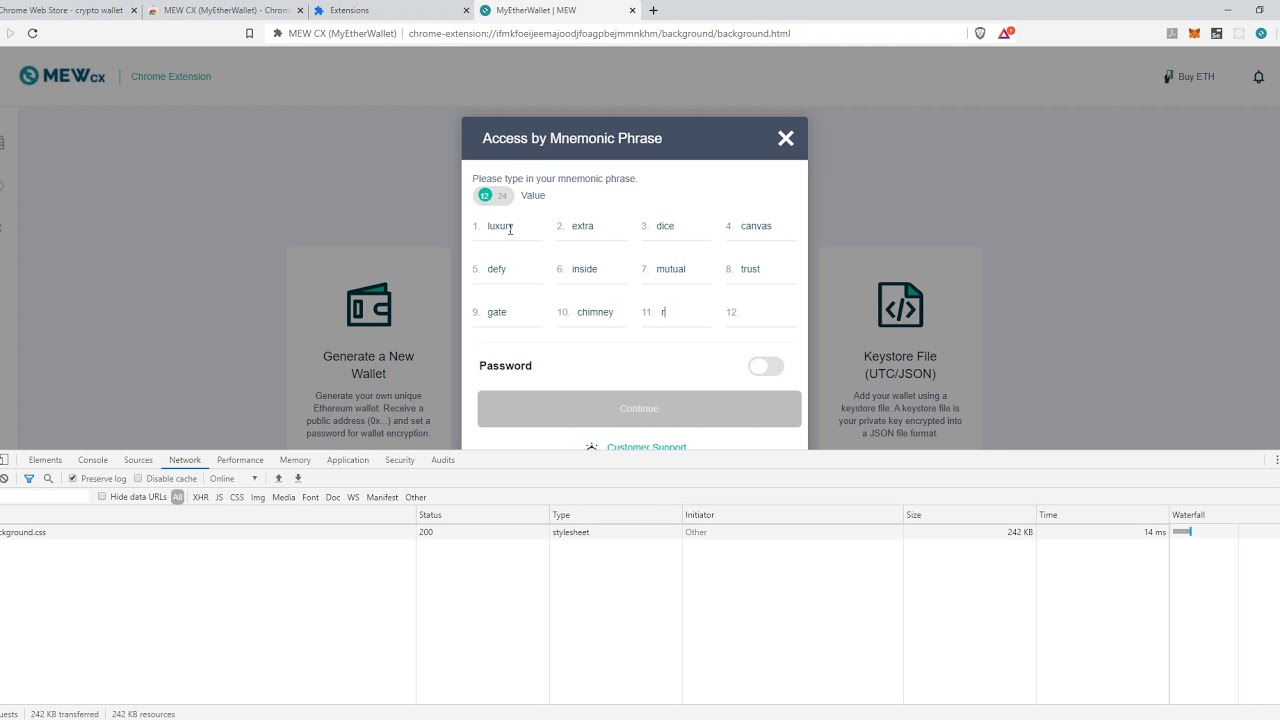Screen dimensions: 1280x720
Task: Click the disabled Continue button
Action: tap(639, 409)
